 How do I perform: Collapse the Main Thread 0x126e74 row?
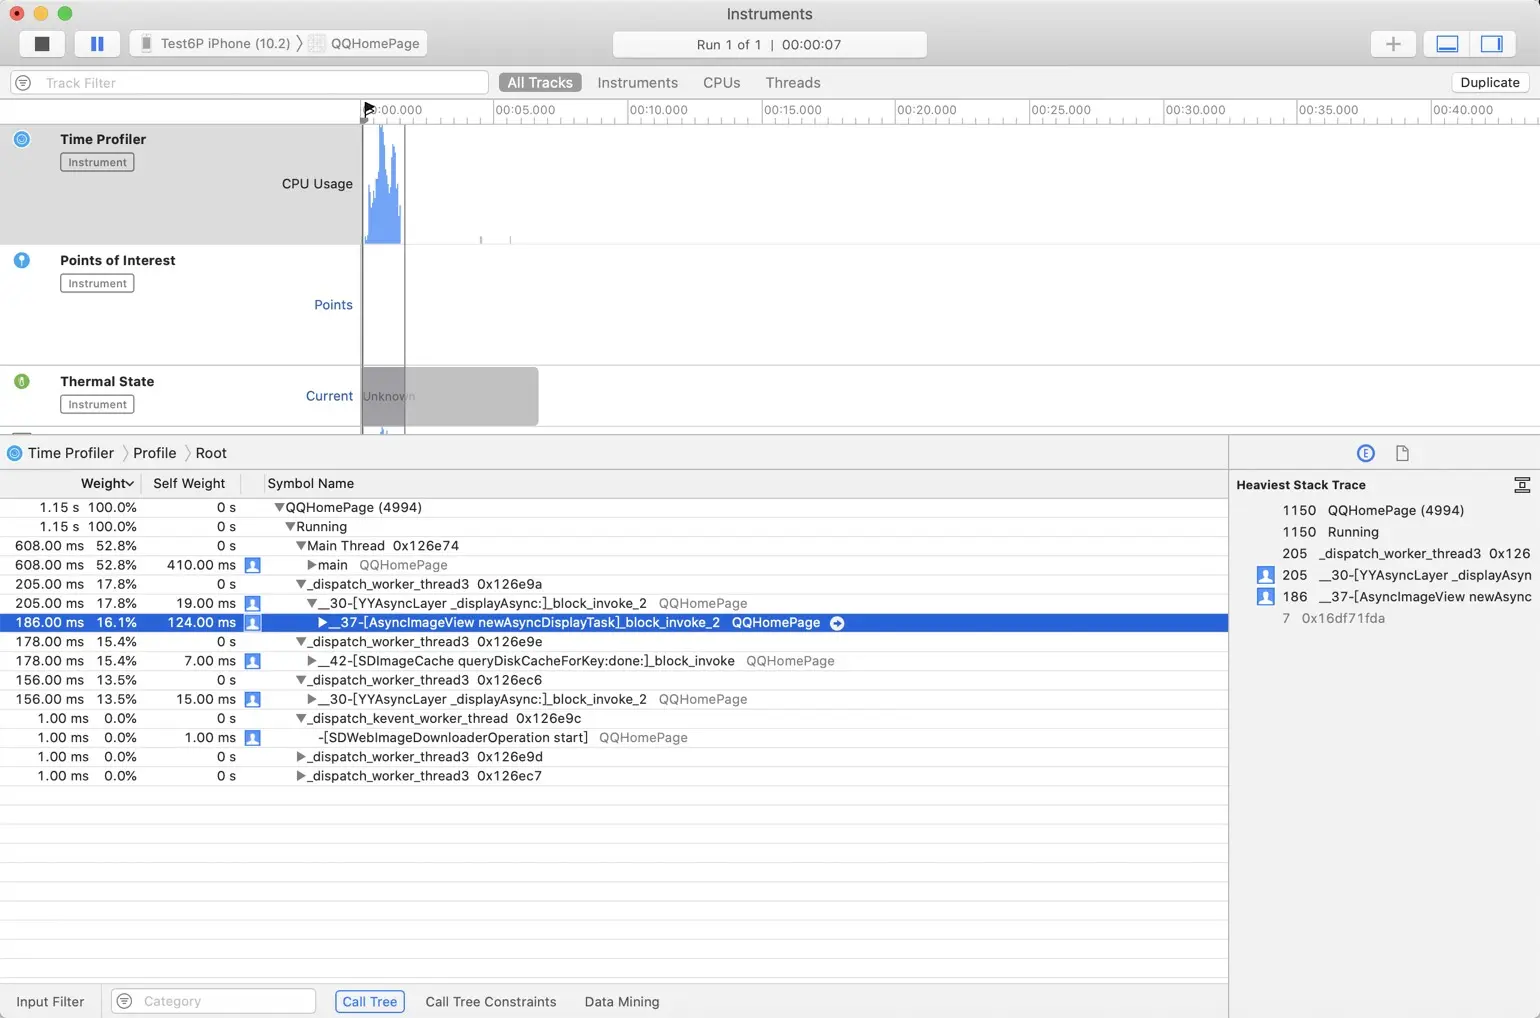[300, 546]
